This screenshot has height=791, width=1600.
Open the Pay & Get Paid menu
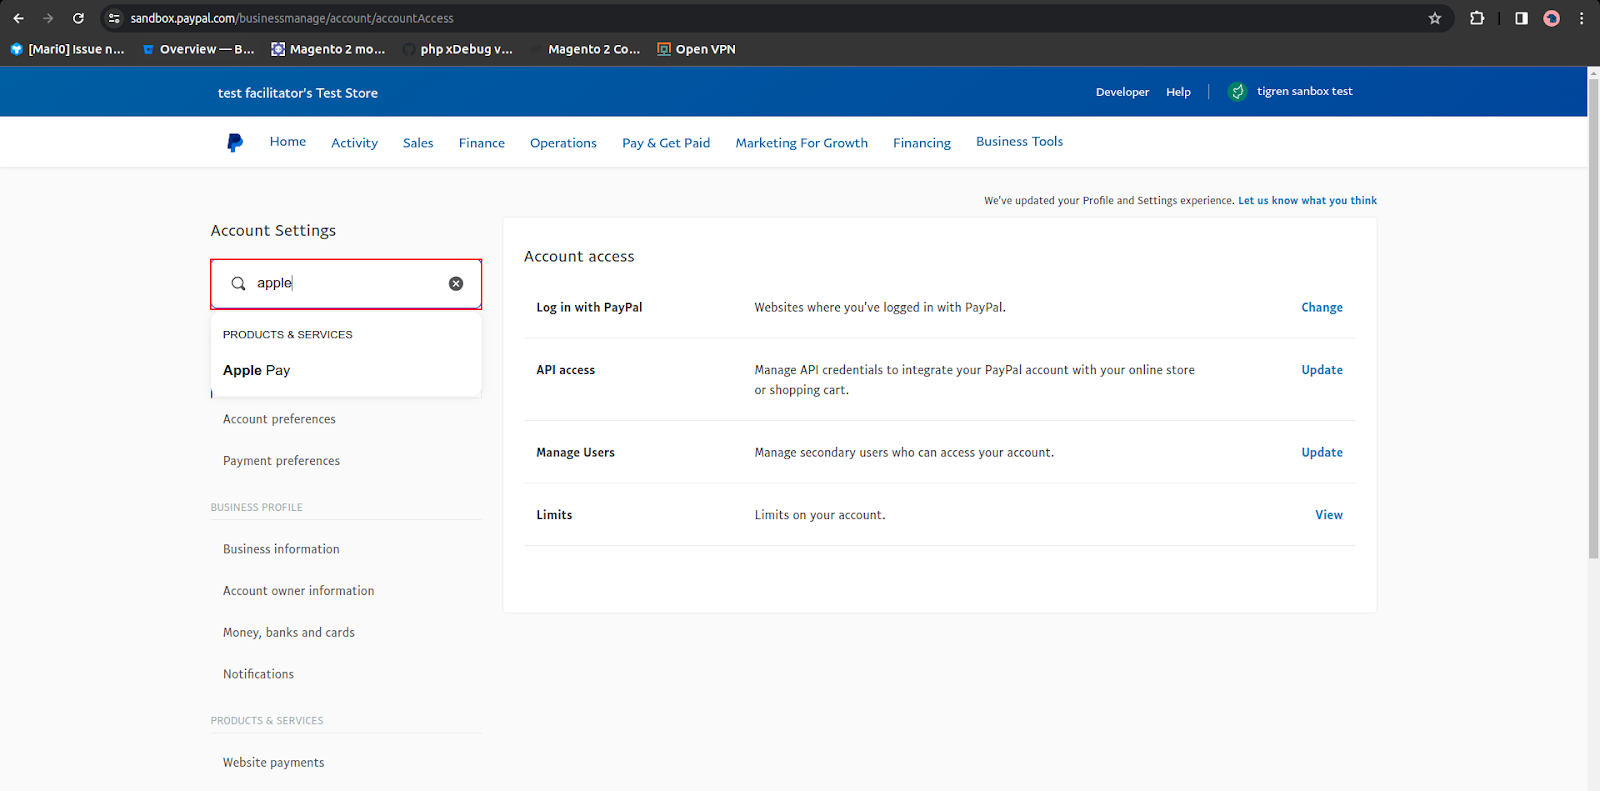pyautogui.click(x=666, y=143)
